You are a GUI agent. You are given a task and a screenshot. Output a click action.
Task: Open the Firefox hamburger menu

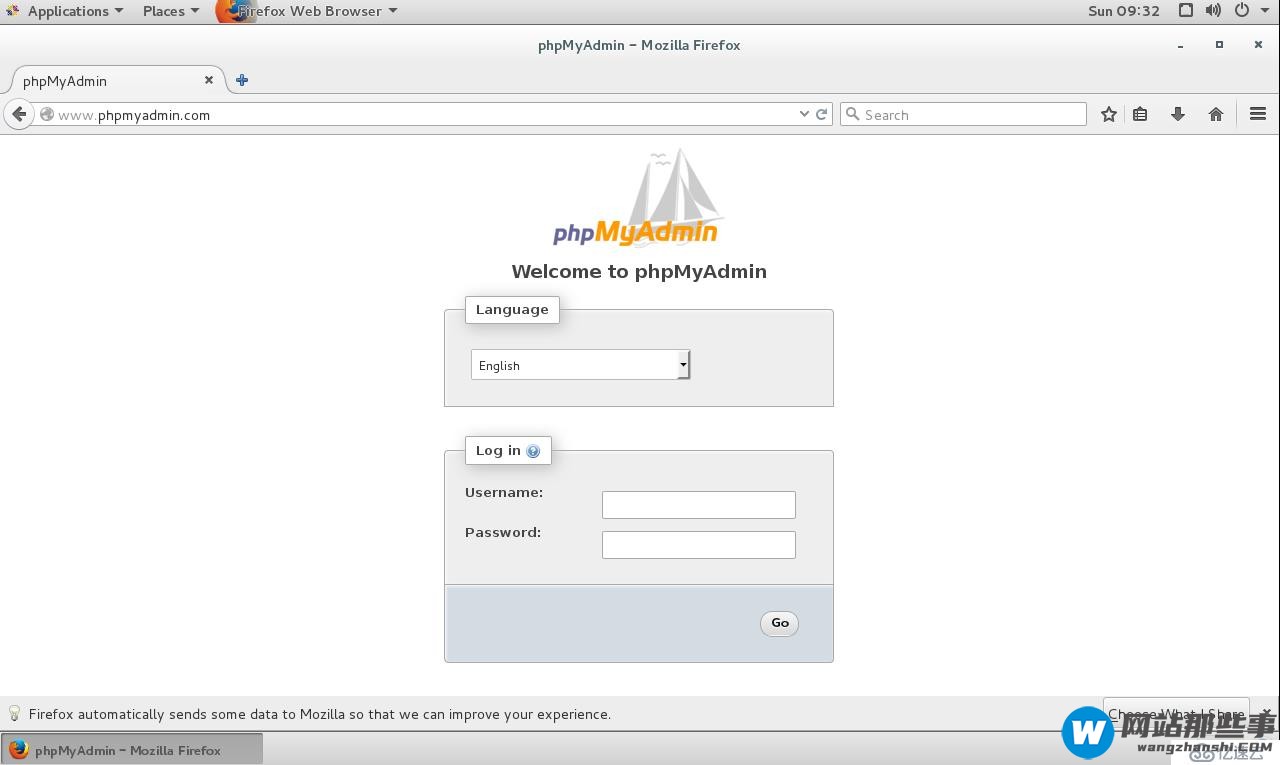(x=1258, y=114)
